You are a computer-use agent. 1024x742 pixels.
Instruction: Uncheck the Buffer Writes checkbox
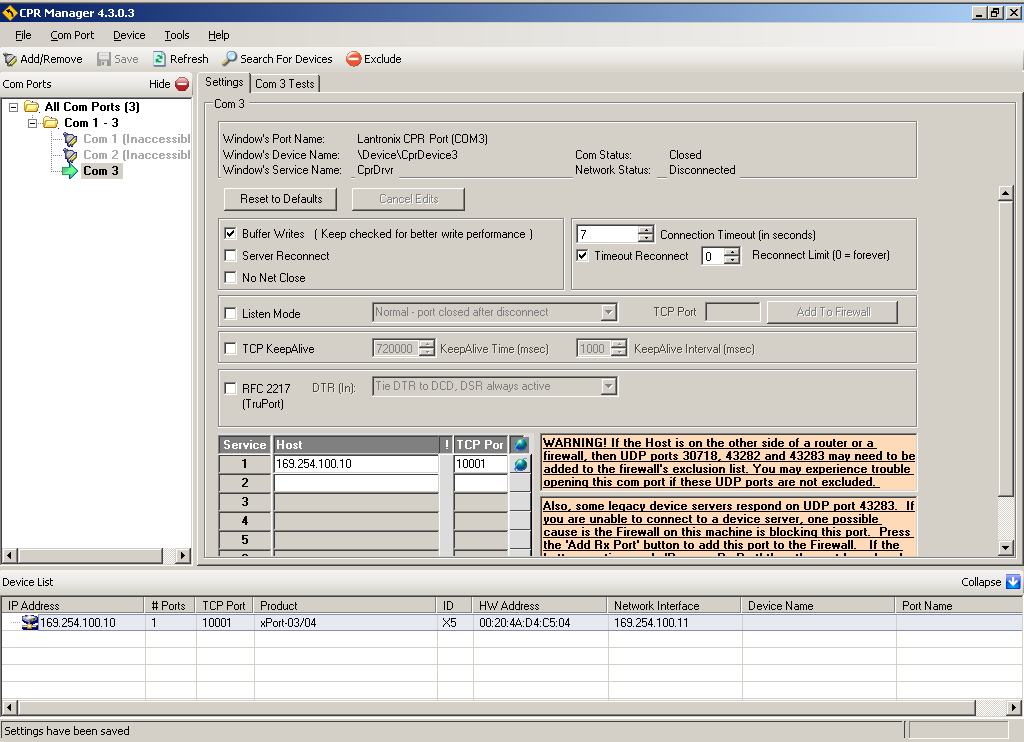coord(230,234)
